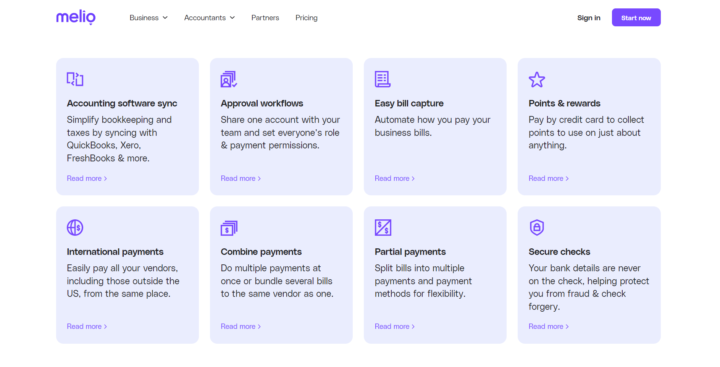Click the Start now button
This screenshot has width=720, height=367.
pyautogui.click(x=636, y=17)
